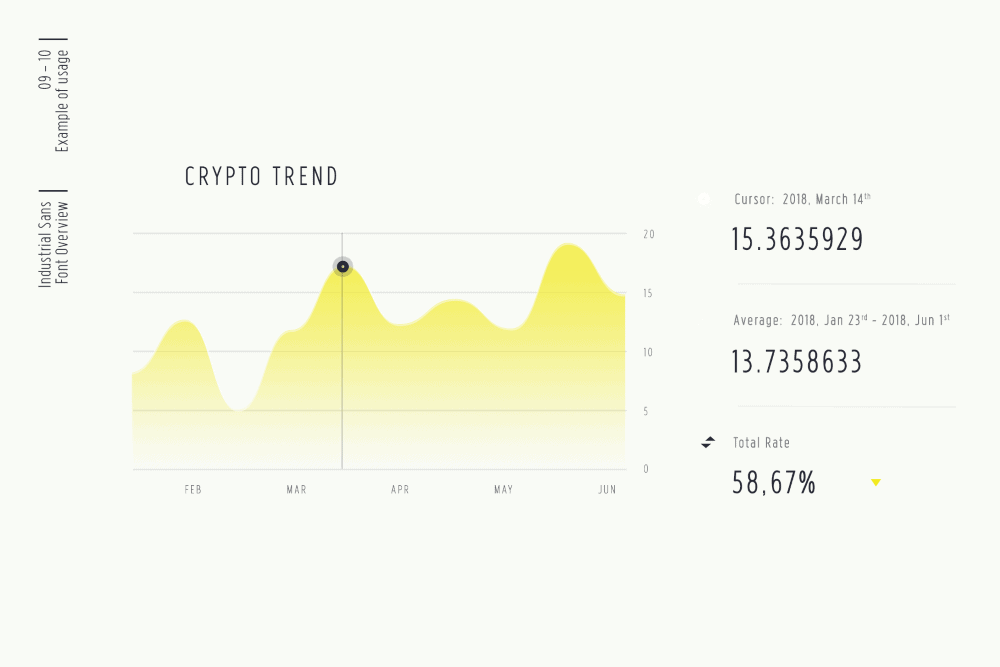Screen dimensions: 1000x667
Task: Click the average value 13.7358633
Action: [796, 362]
